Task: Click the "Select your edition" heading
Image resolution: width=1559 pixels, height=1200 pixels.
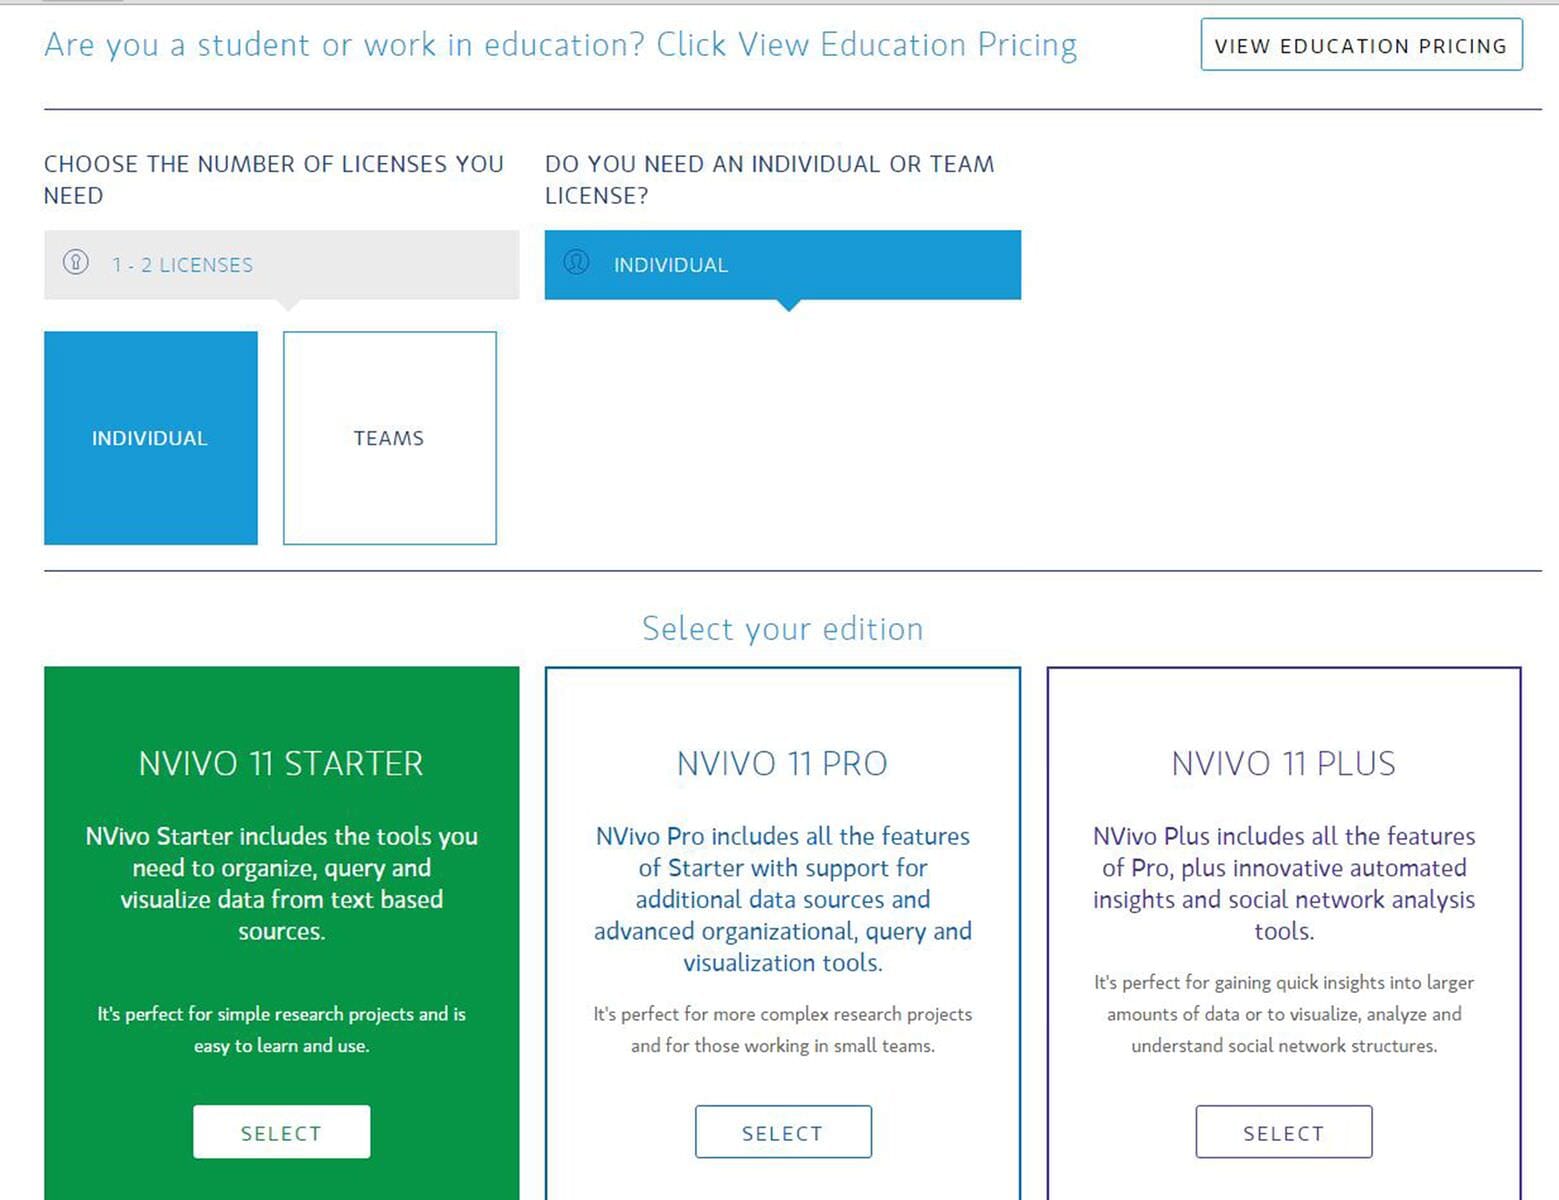Action: [x=782, y=629]
